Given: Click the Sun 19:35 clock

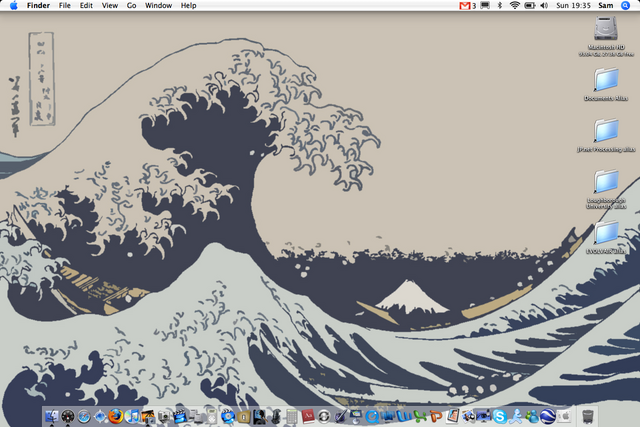Looking at the screenshot, I should 573,5.
